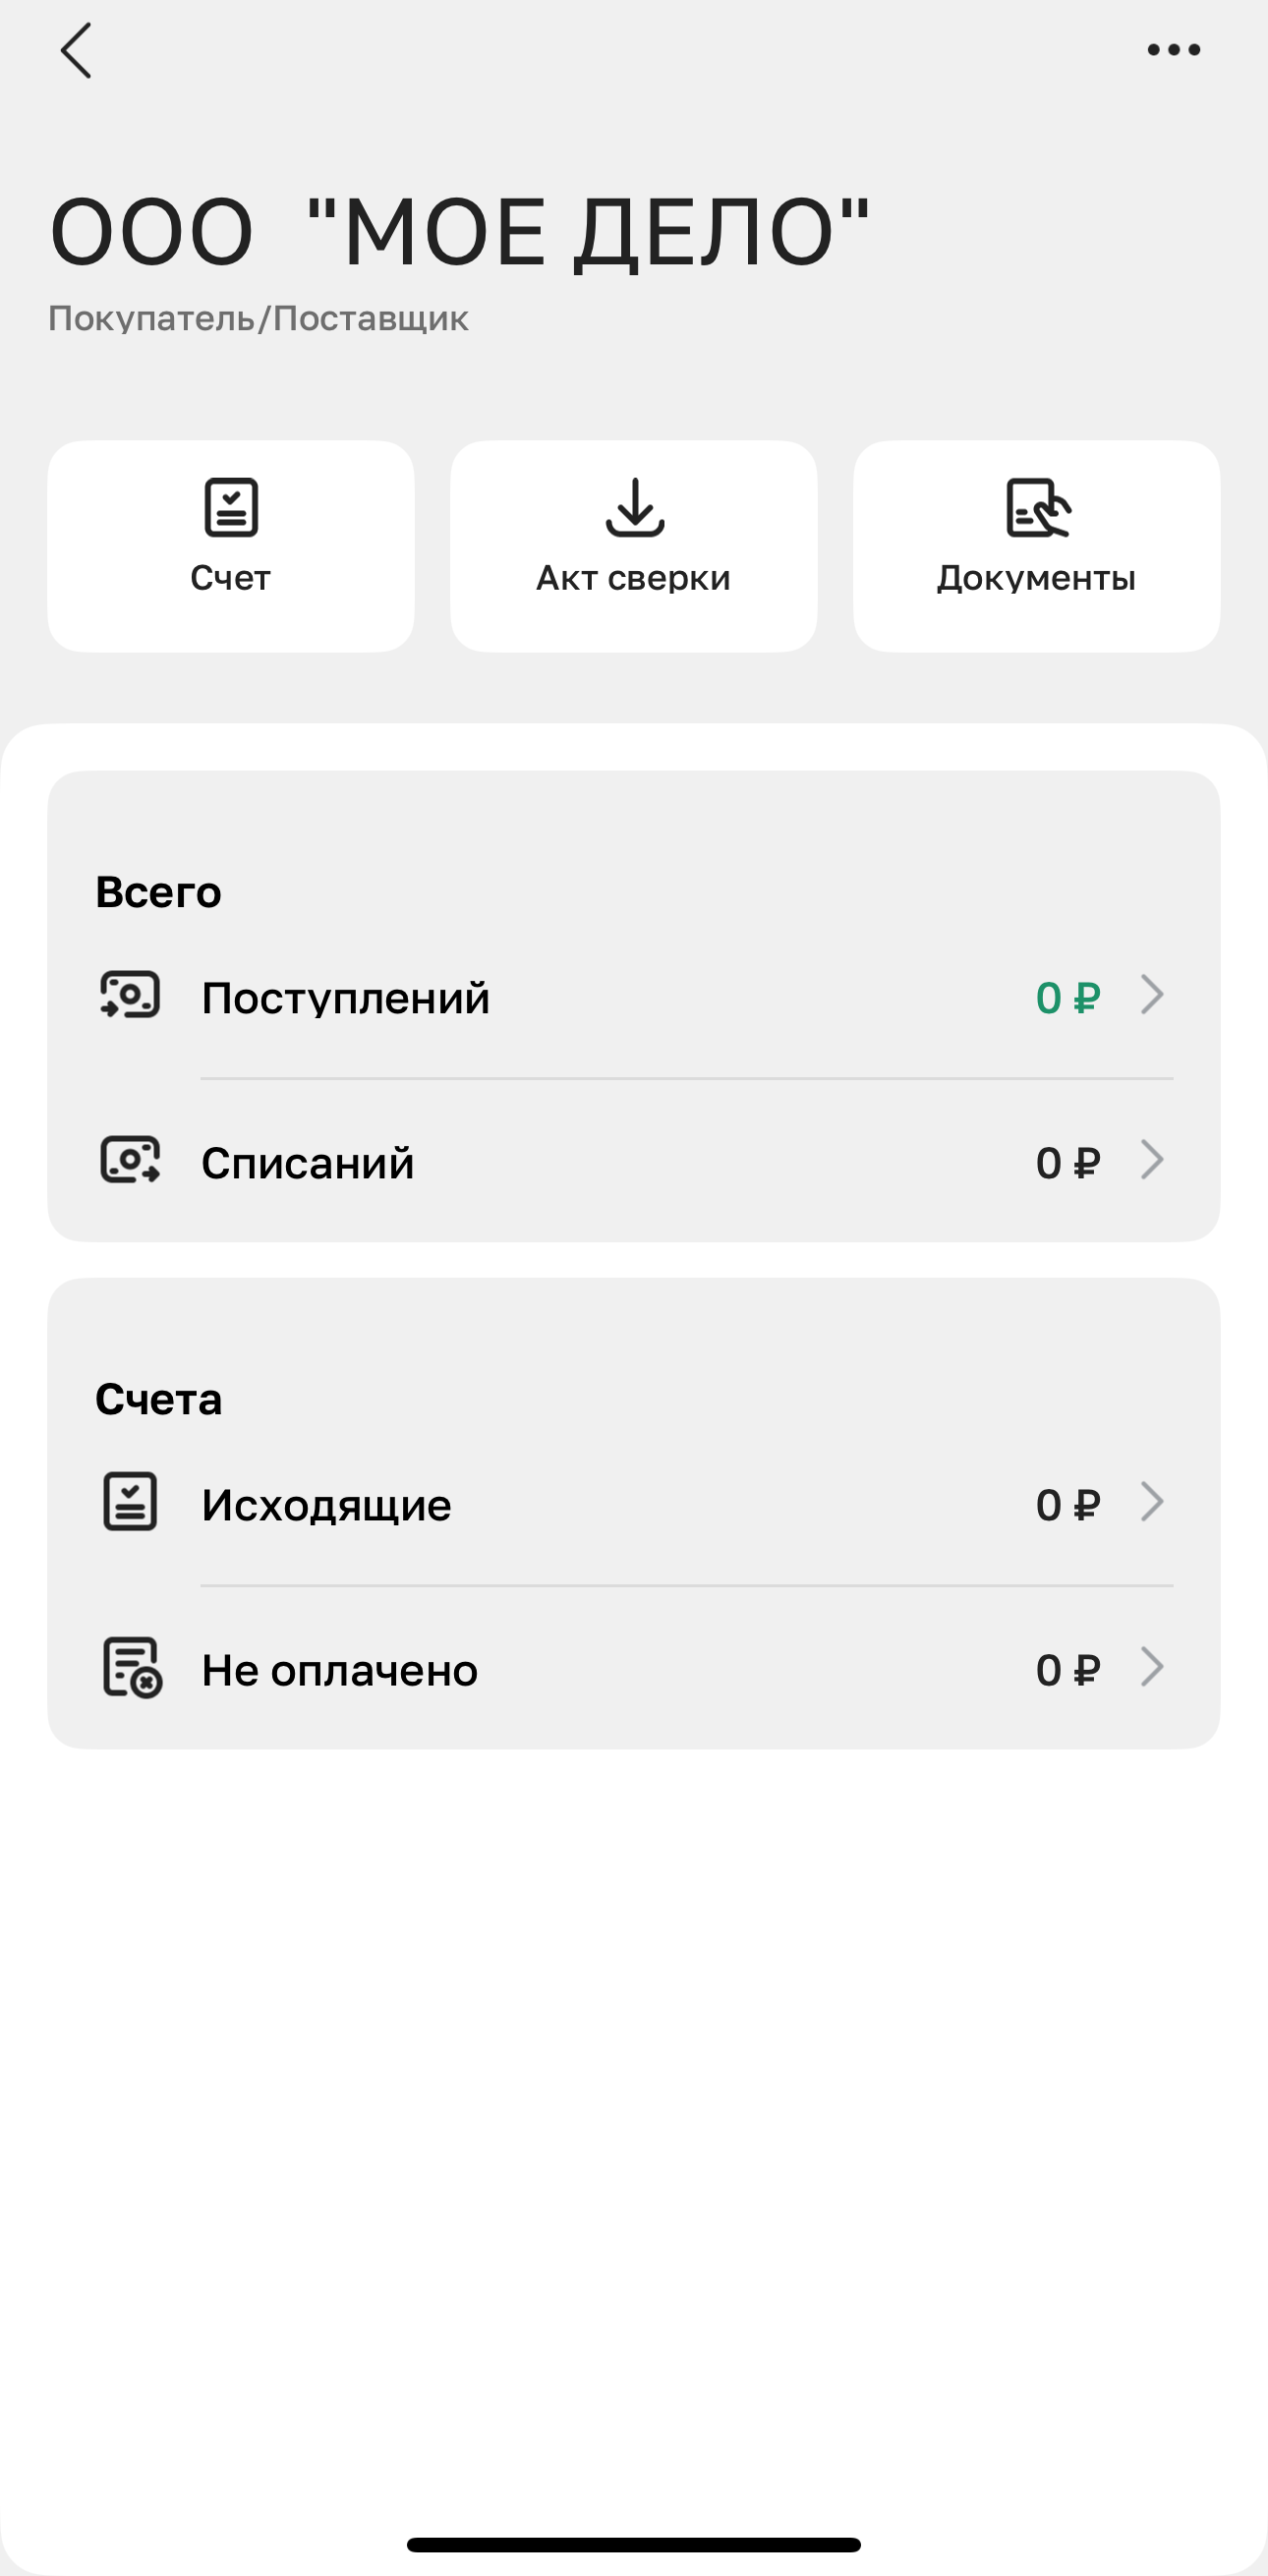This screenshot has width=1268, height=2576.
Task: Tap the Документы signing icon
Action: click(1037, 508)
